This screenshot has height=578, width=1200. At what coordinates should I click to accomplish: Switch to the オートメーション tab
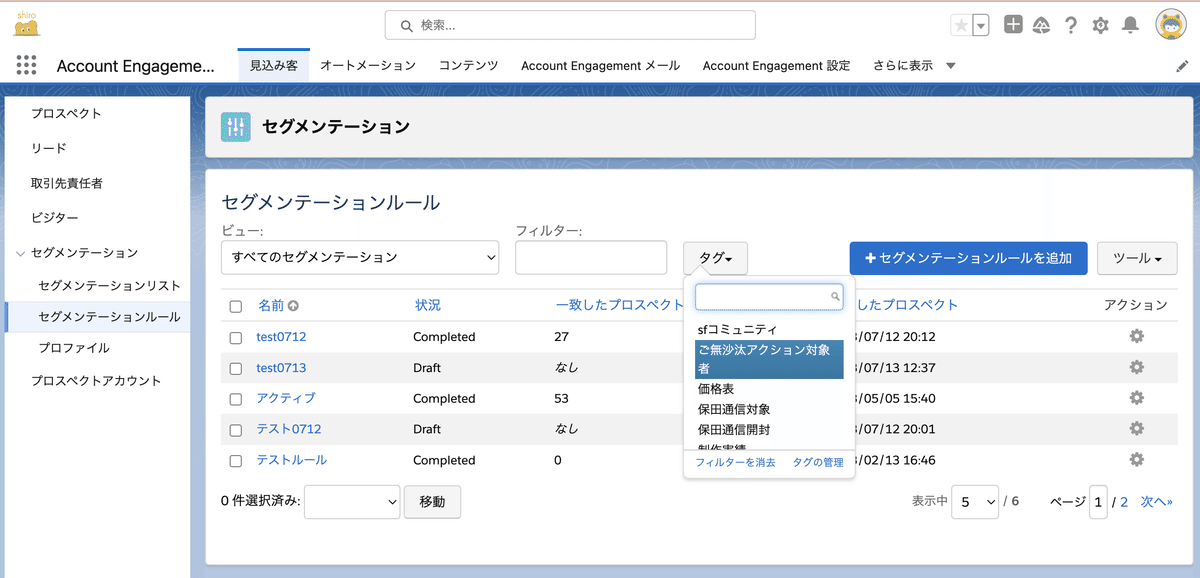(x=368, y=65)
